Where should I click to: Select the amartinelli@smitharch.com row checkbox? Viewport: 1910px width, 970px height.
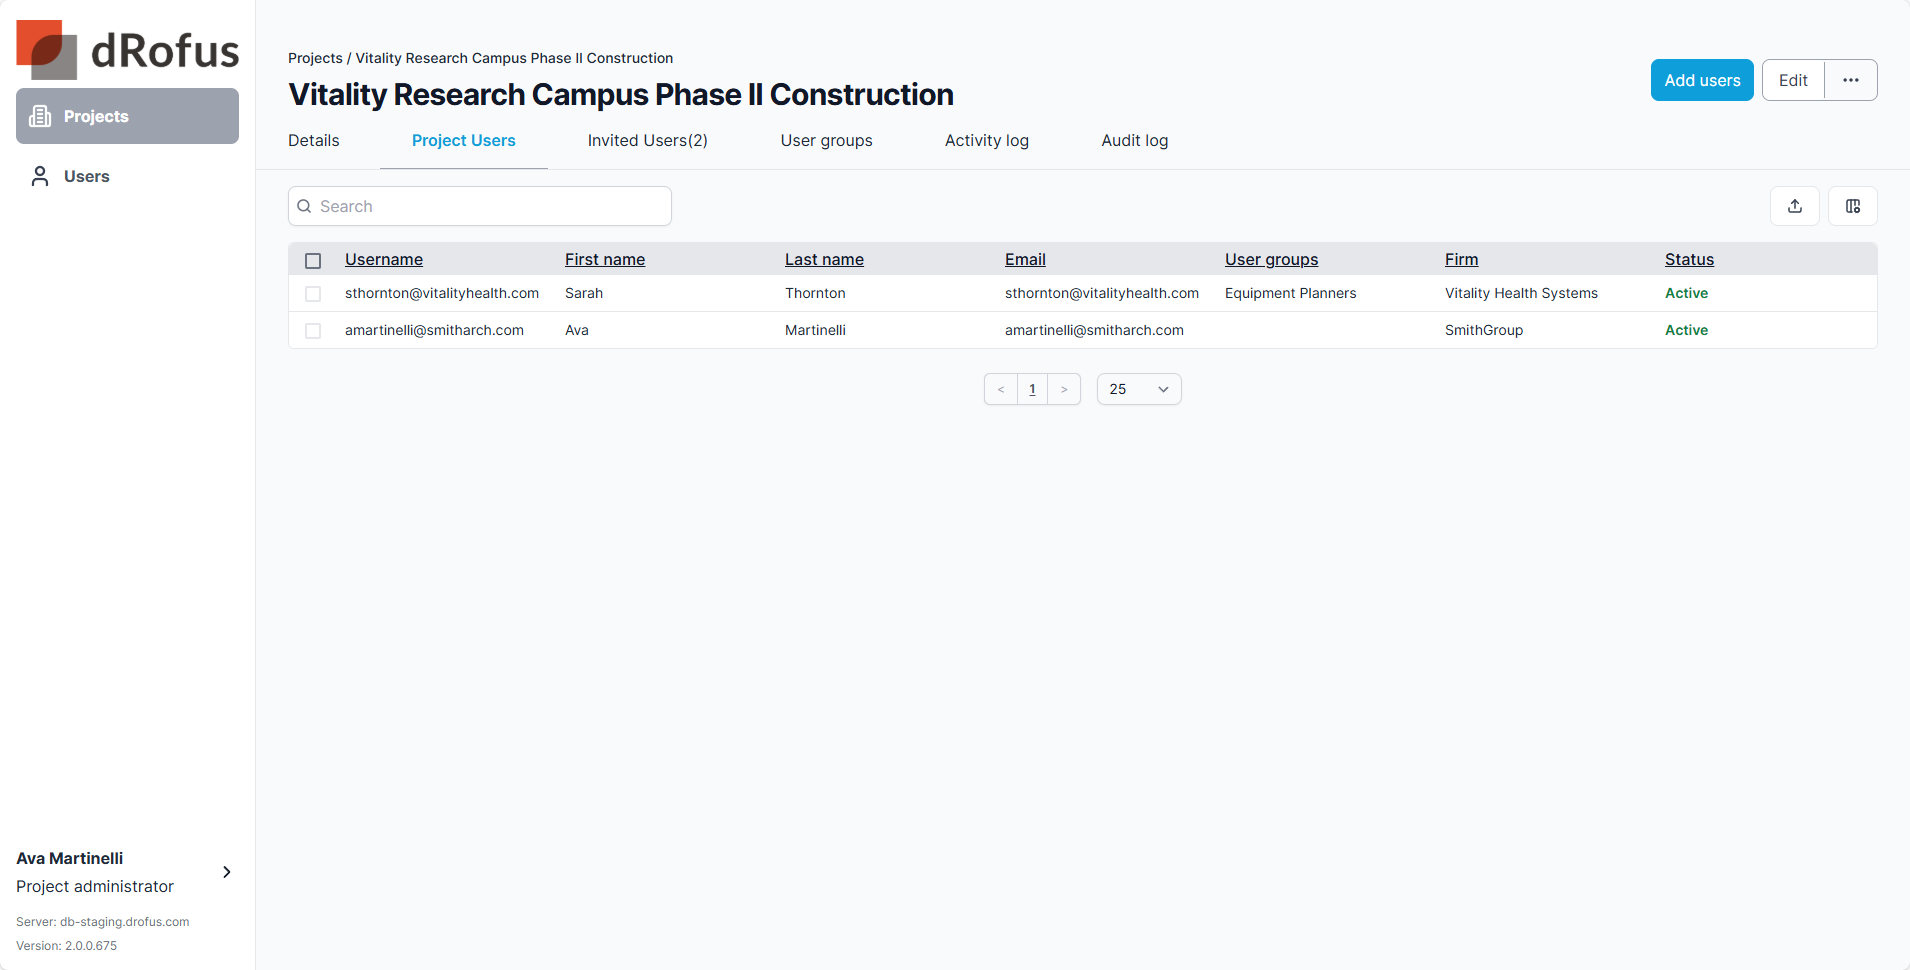(x=313, y=331)
